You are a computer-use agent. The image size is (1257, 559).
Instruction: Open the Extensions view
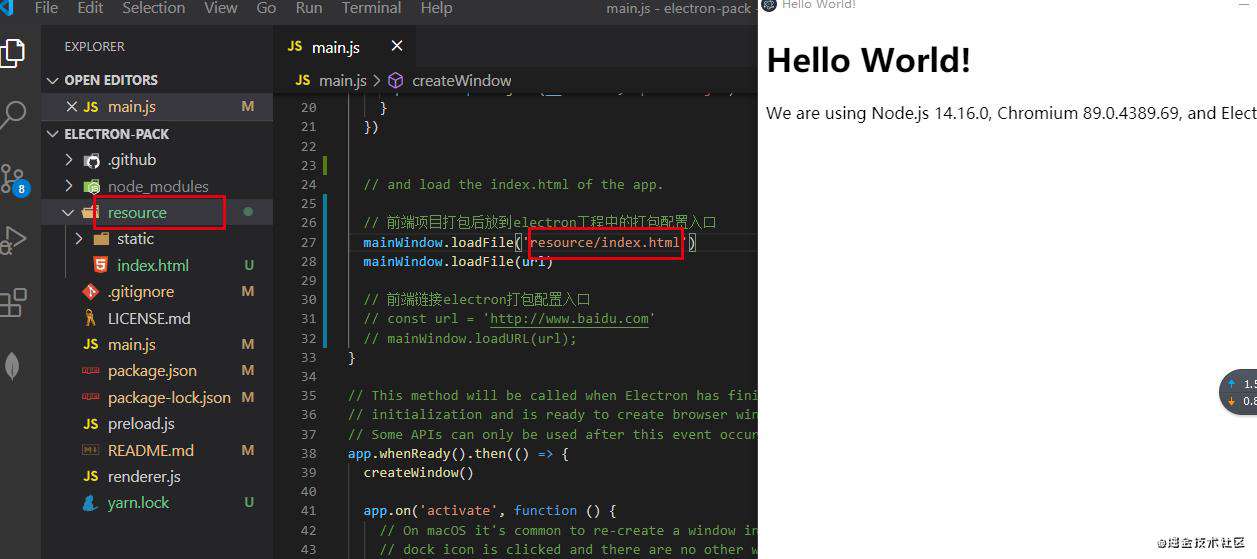(x=12, y=303)
